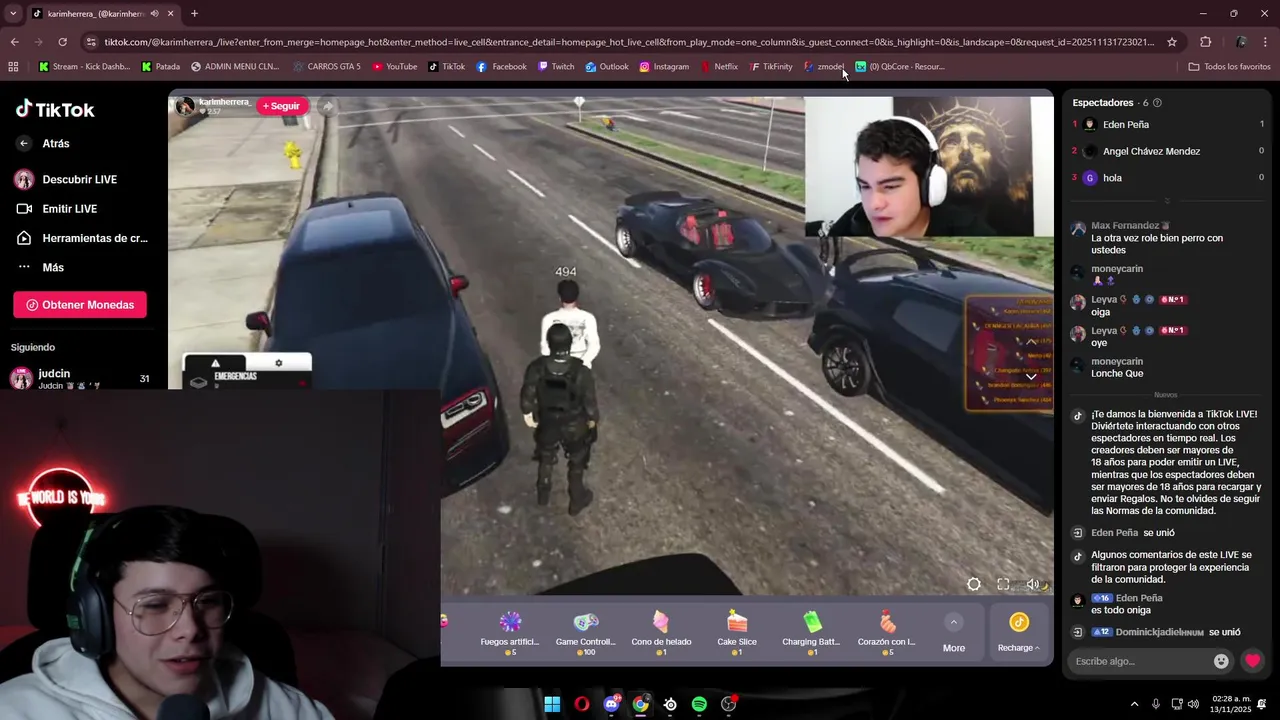
Task: Open Spotify from the taskbar
Action: coord(699,704)
